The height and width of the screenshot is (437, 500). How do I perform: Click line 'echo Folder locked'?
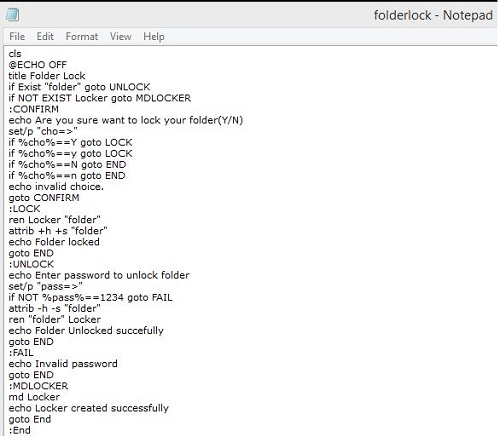(x=54, y=242)
